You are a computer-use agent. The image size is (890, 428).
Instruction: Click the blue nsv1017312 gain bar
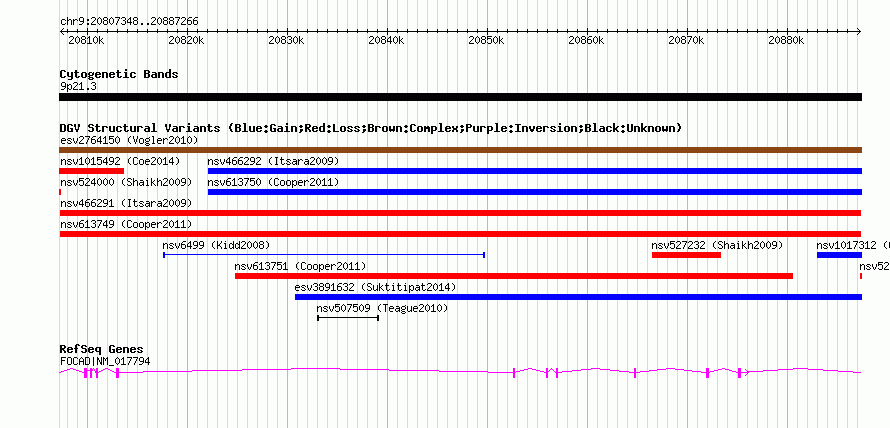click(839, 255)
